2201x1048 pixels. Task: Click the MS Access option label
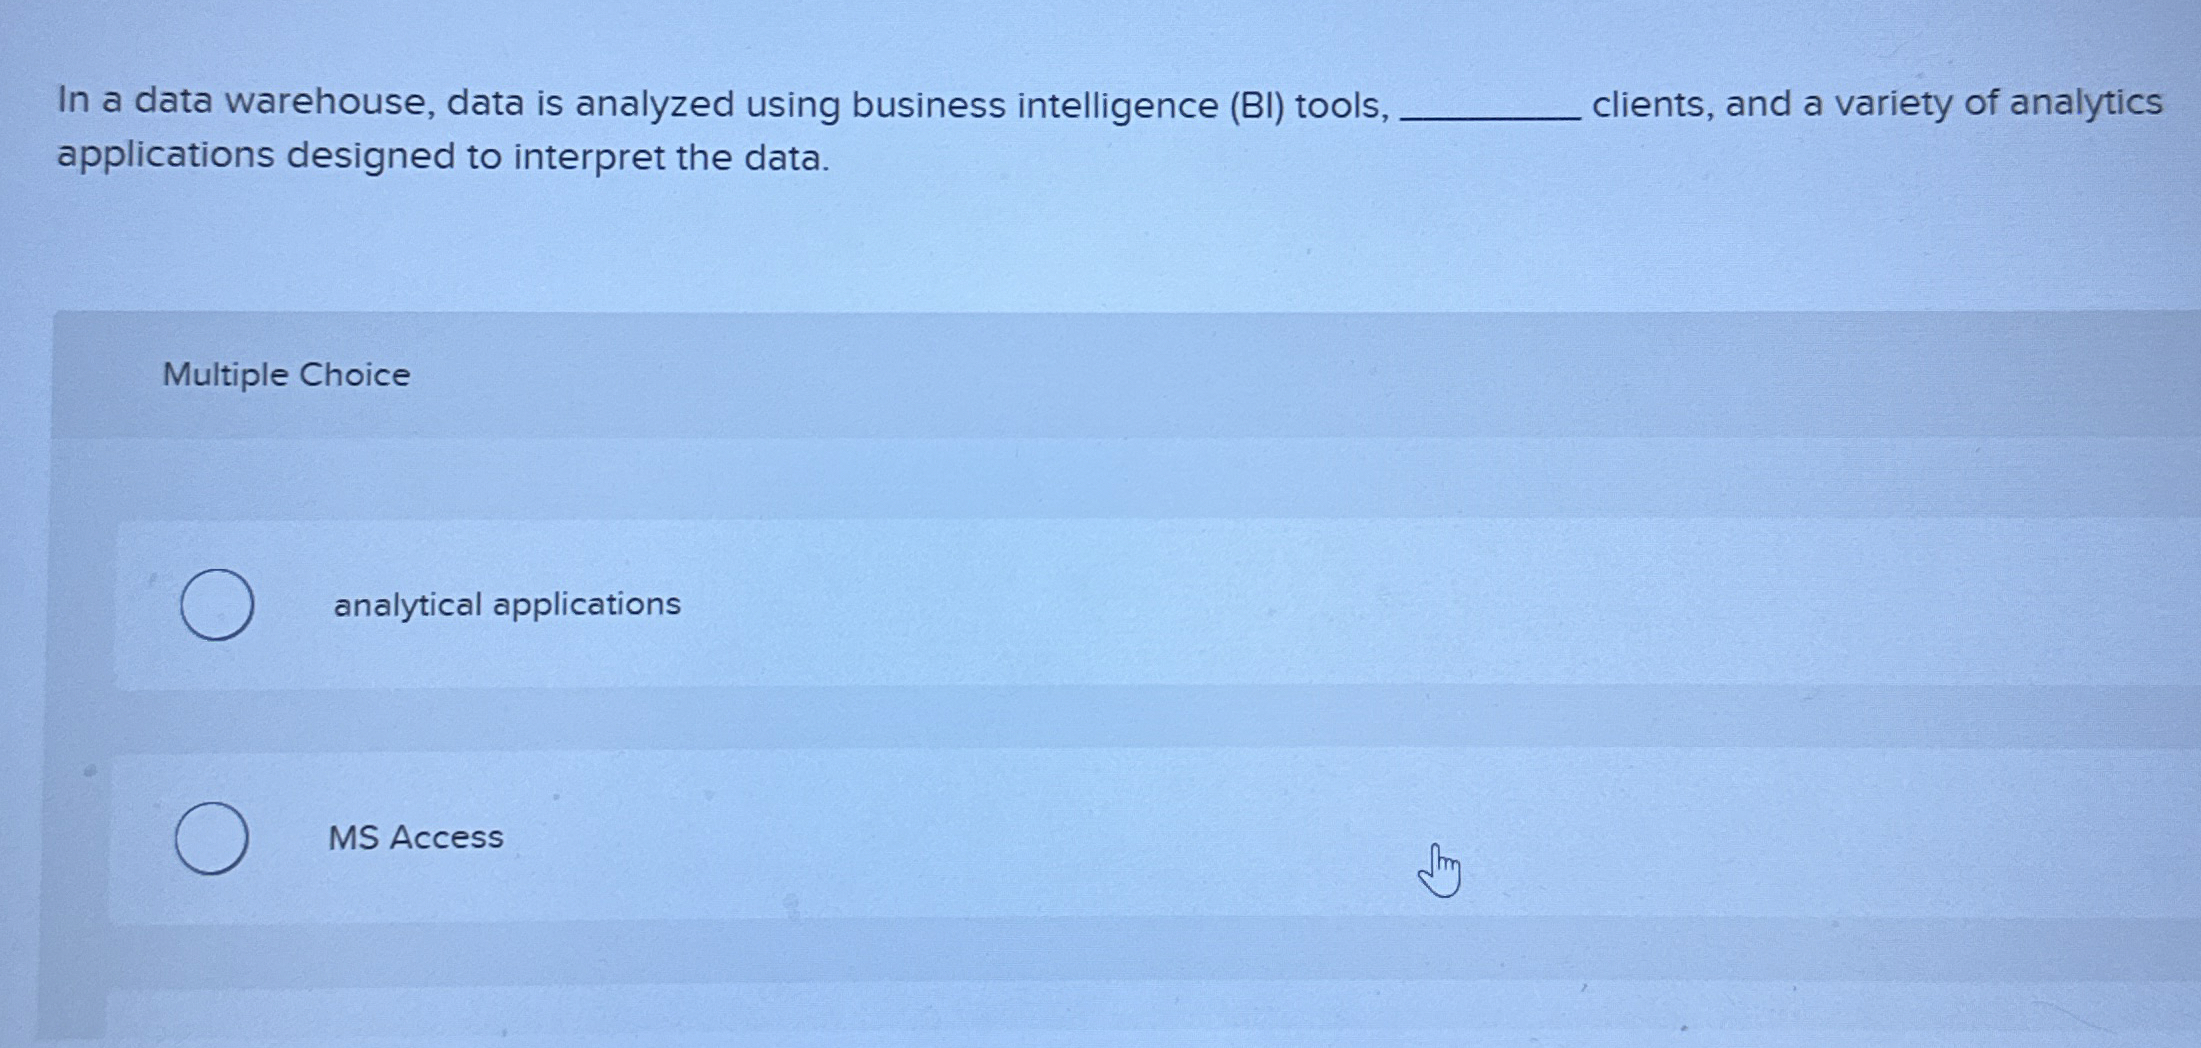tap(416, 838)
